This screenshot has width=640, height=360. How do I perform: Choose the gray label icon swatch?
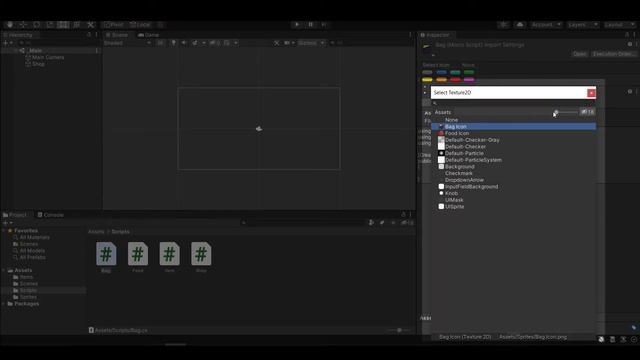[427, 72]
